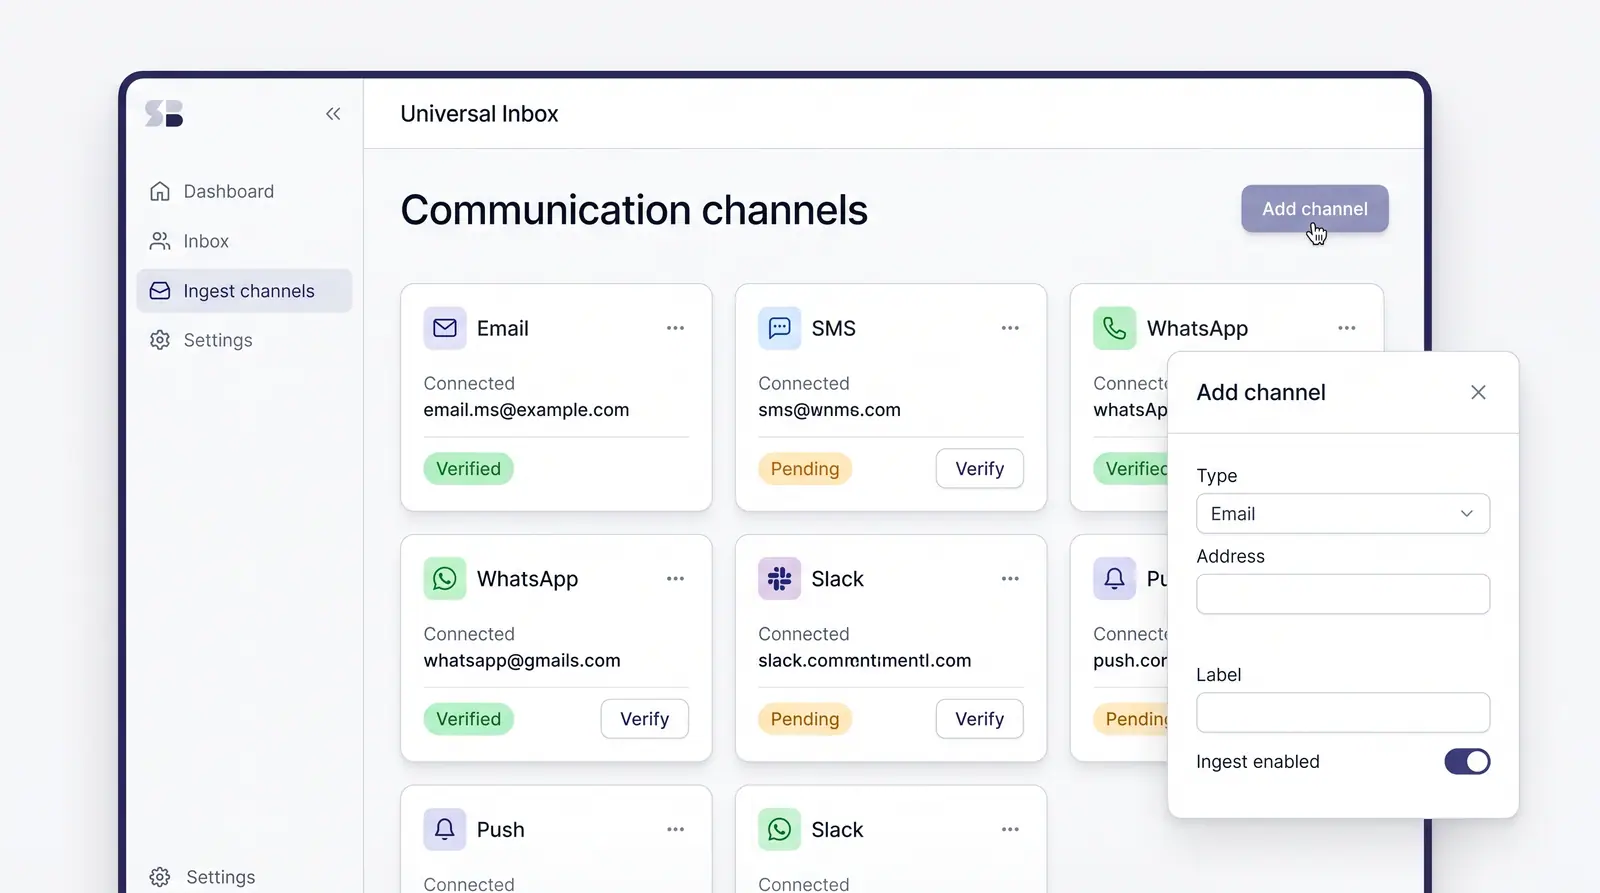Image resolution: width=1600 pixels, height=893 pixels.
Task: Click Verified badge on whatsapp@gmails.com card
Action: tap(468, 719)
